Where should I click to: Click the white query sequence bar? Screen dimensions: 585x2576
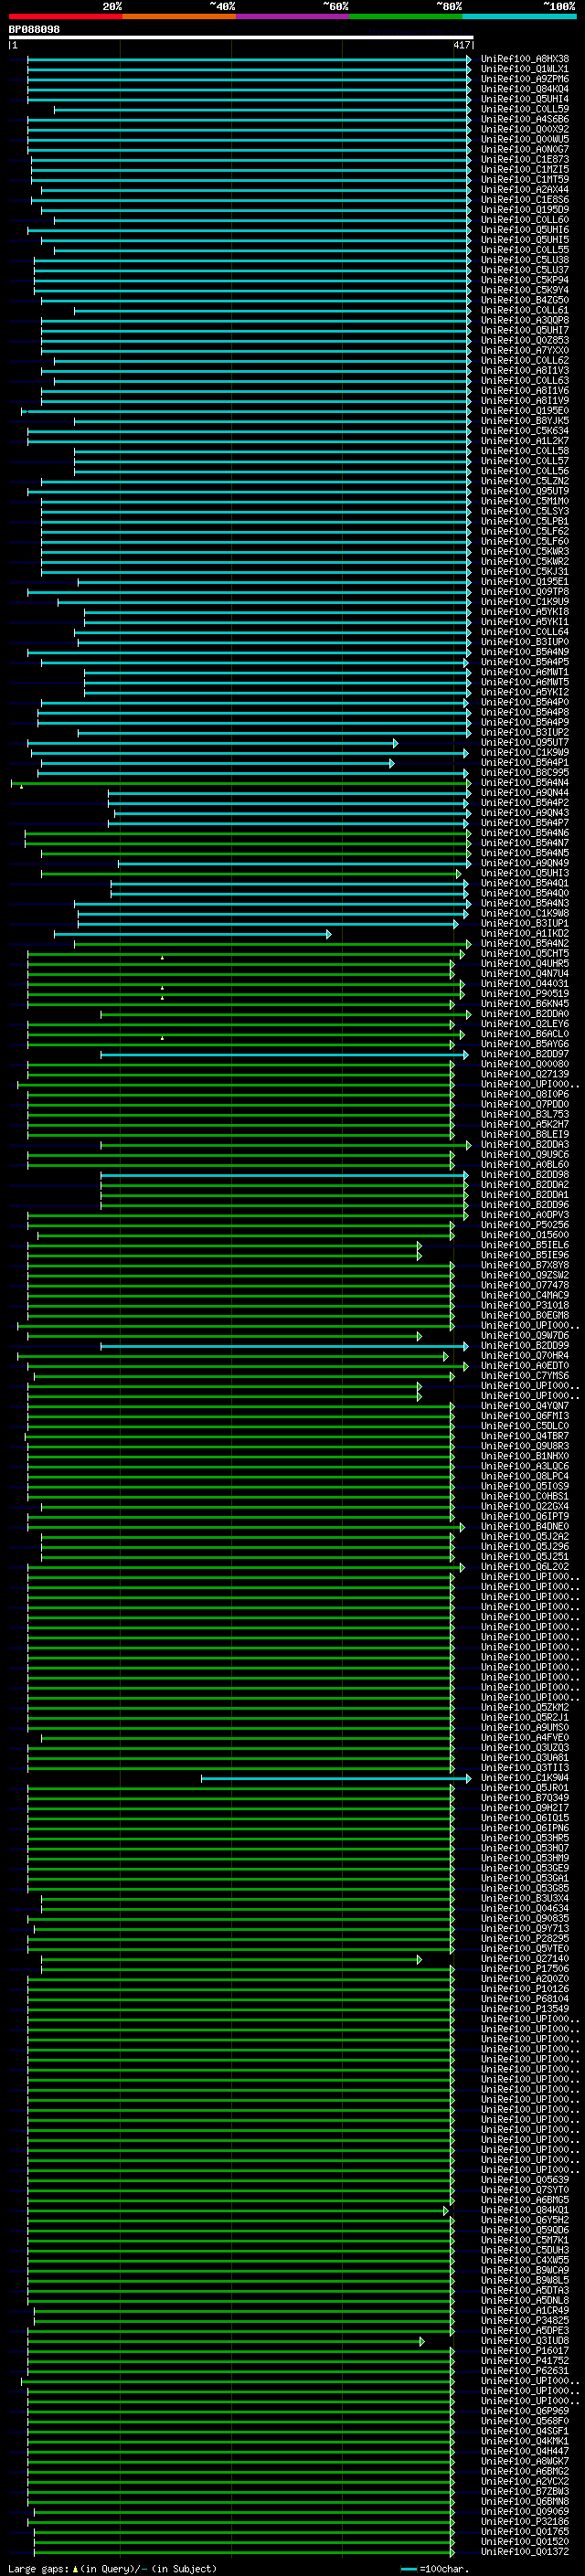(241, 38)
